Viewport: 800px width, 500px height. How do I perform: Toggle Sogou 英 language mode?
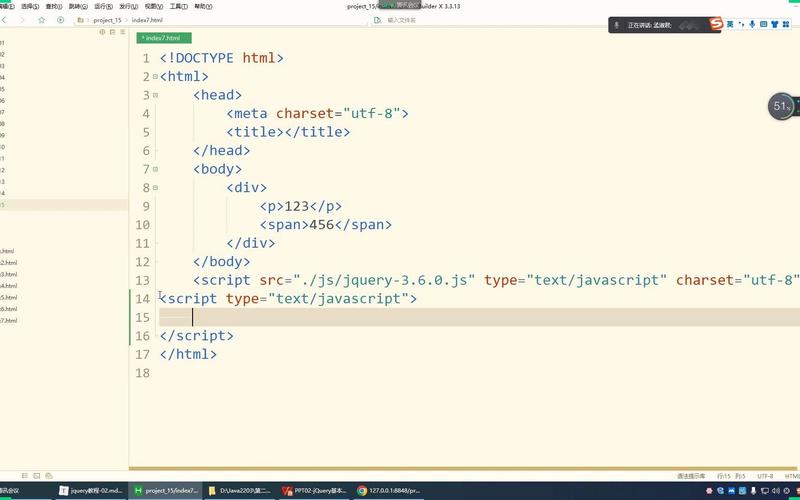pos(730,24)
